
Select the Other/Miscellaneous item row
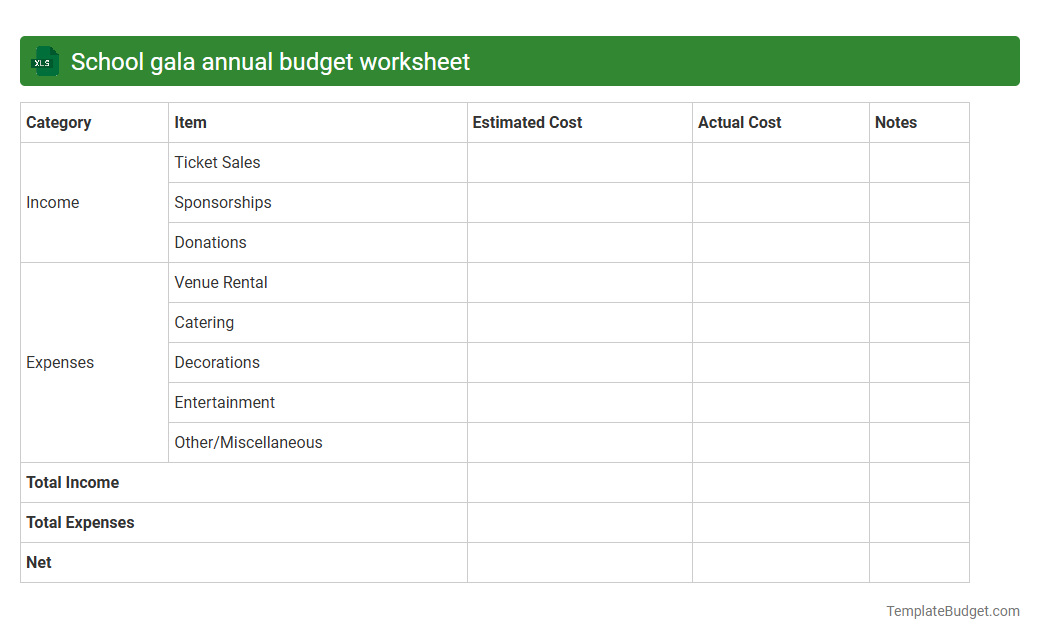coord(248,442)
